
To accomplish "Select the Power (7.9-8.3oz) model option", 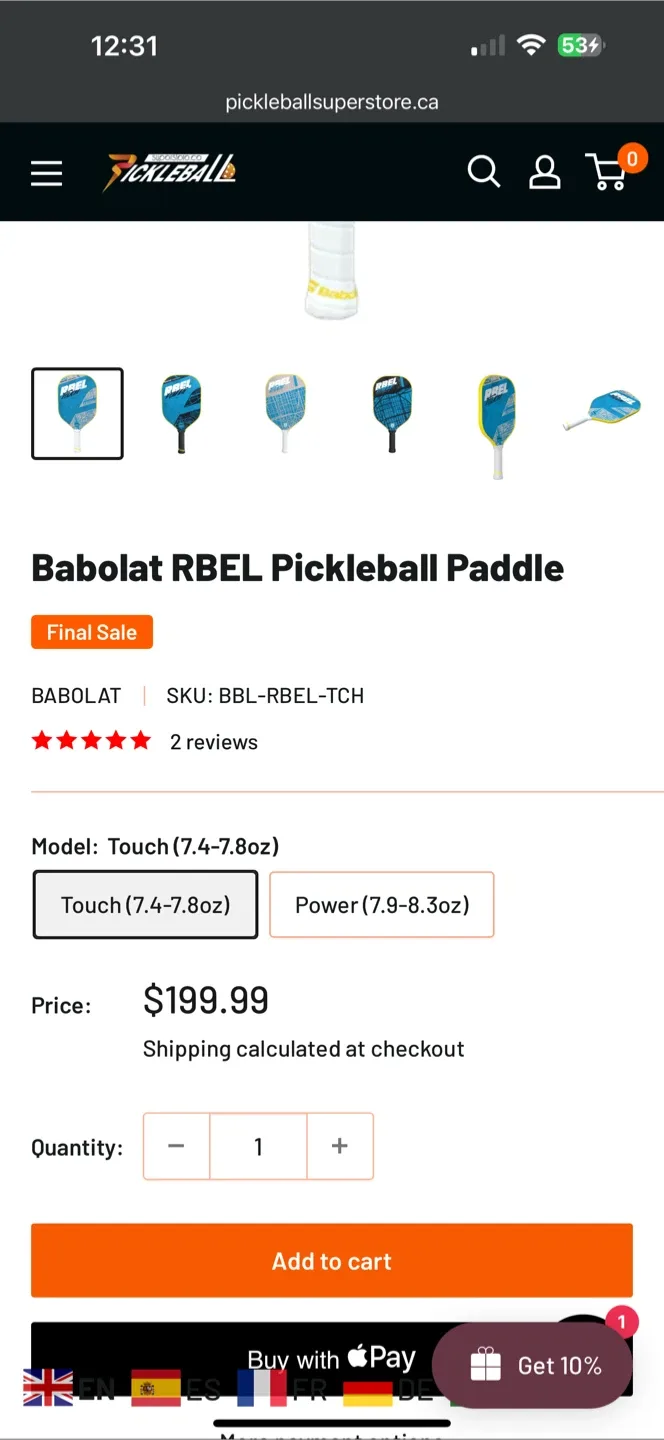I will click(381, 904).
